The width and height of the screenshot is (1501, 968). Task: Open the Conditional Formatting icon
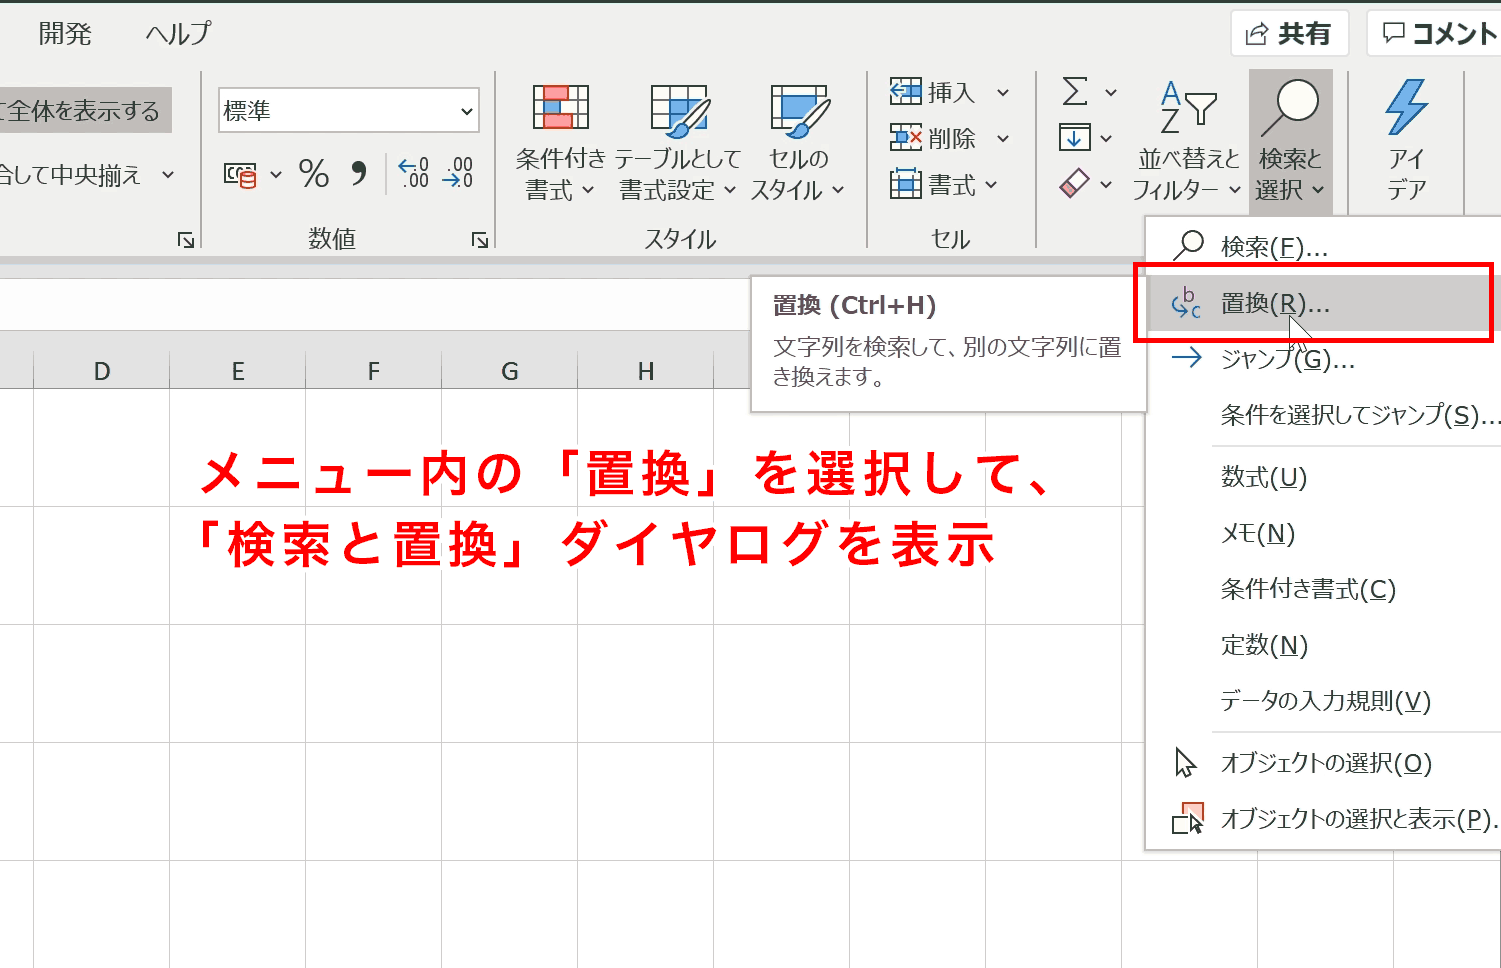560,108
